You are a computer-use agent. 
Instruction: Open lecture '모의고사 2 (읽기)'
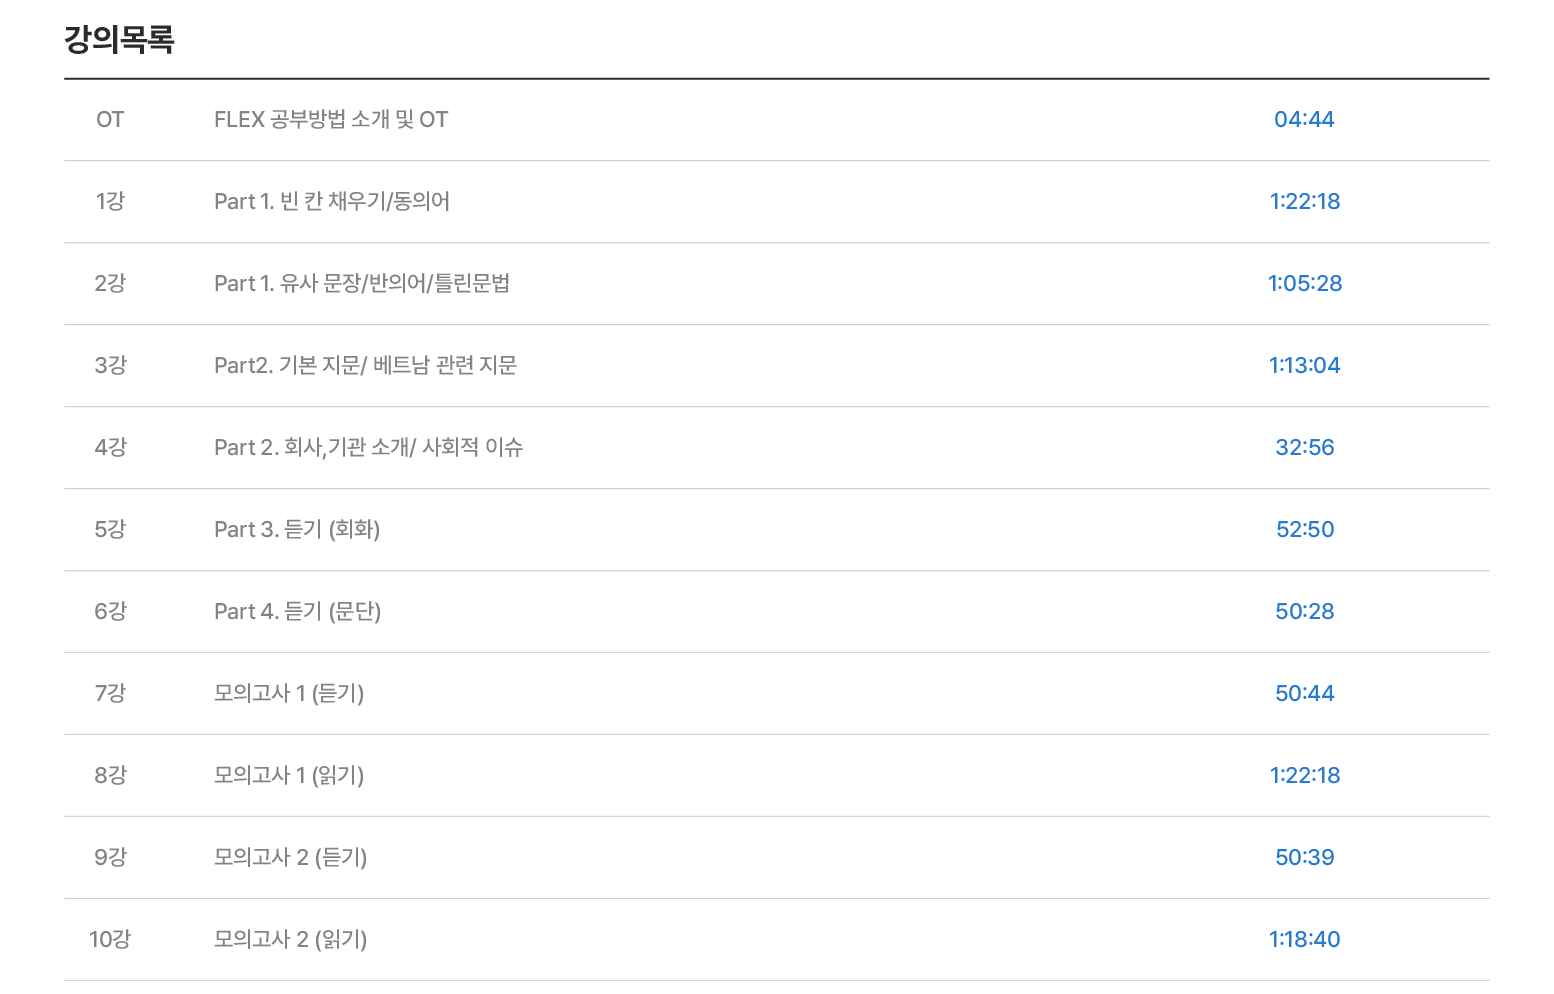tap(291, 940)
